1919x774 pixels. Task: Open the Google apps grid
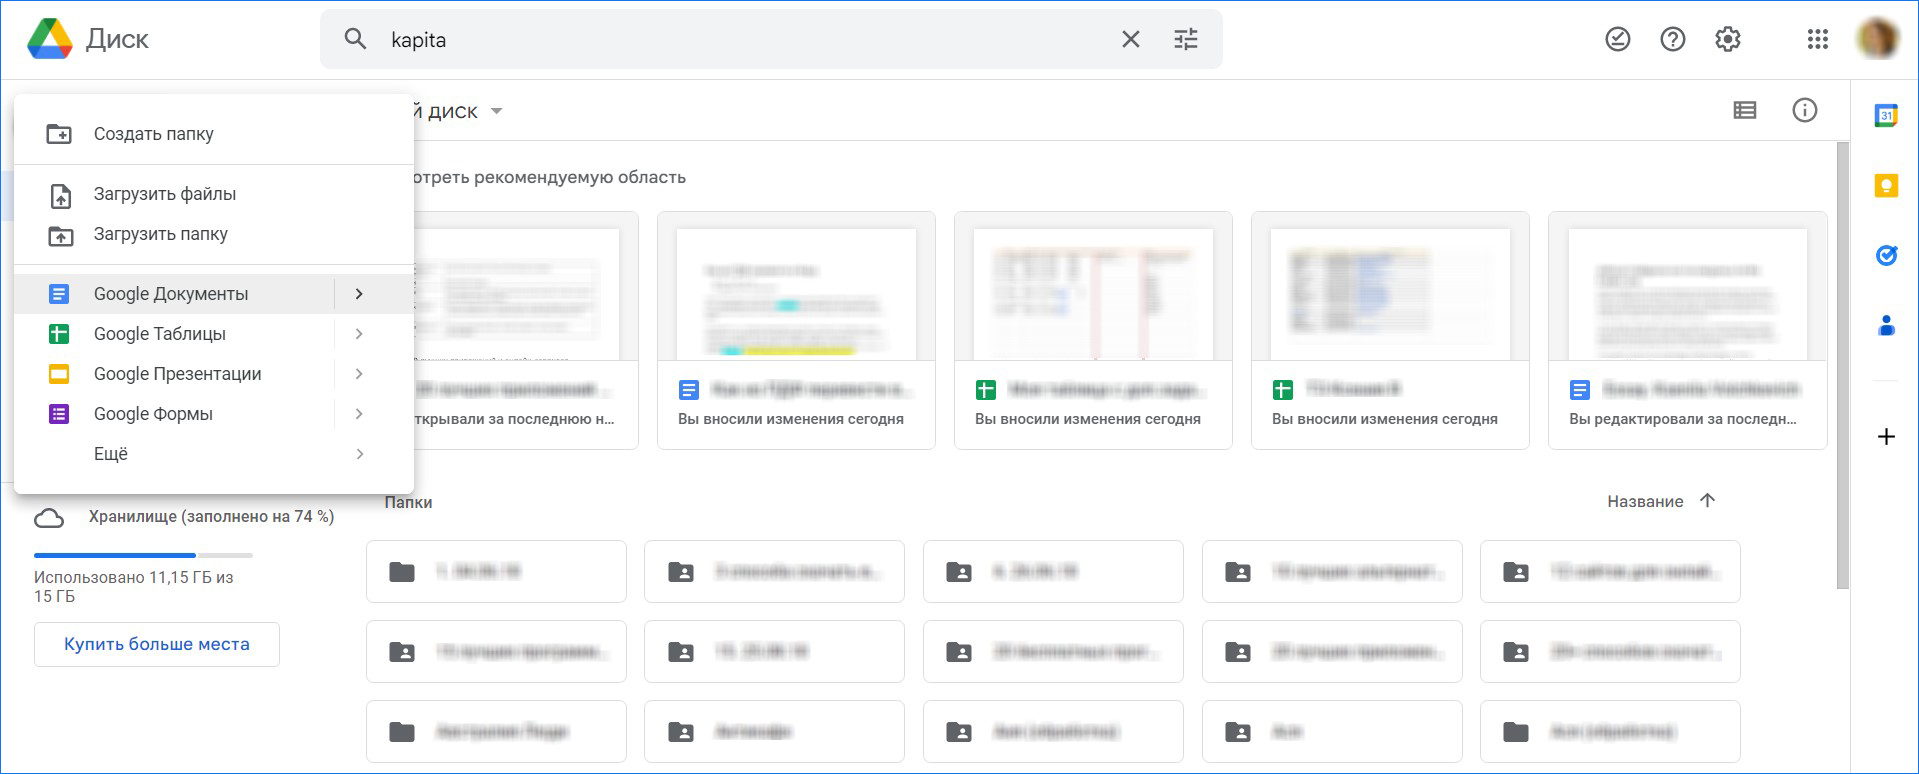[x=1818, y=39]
